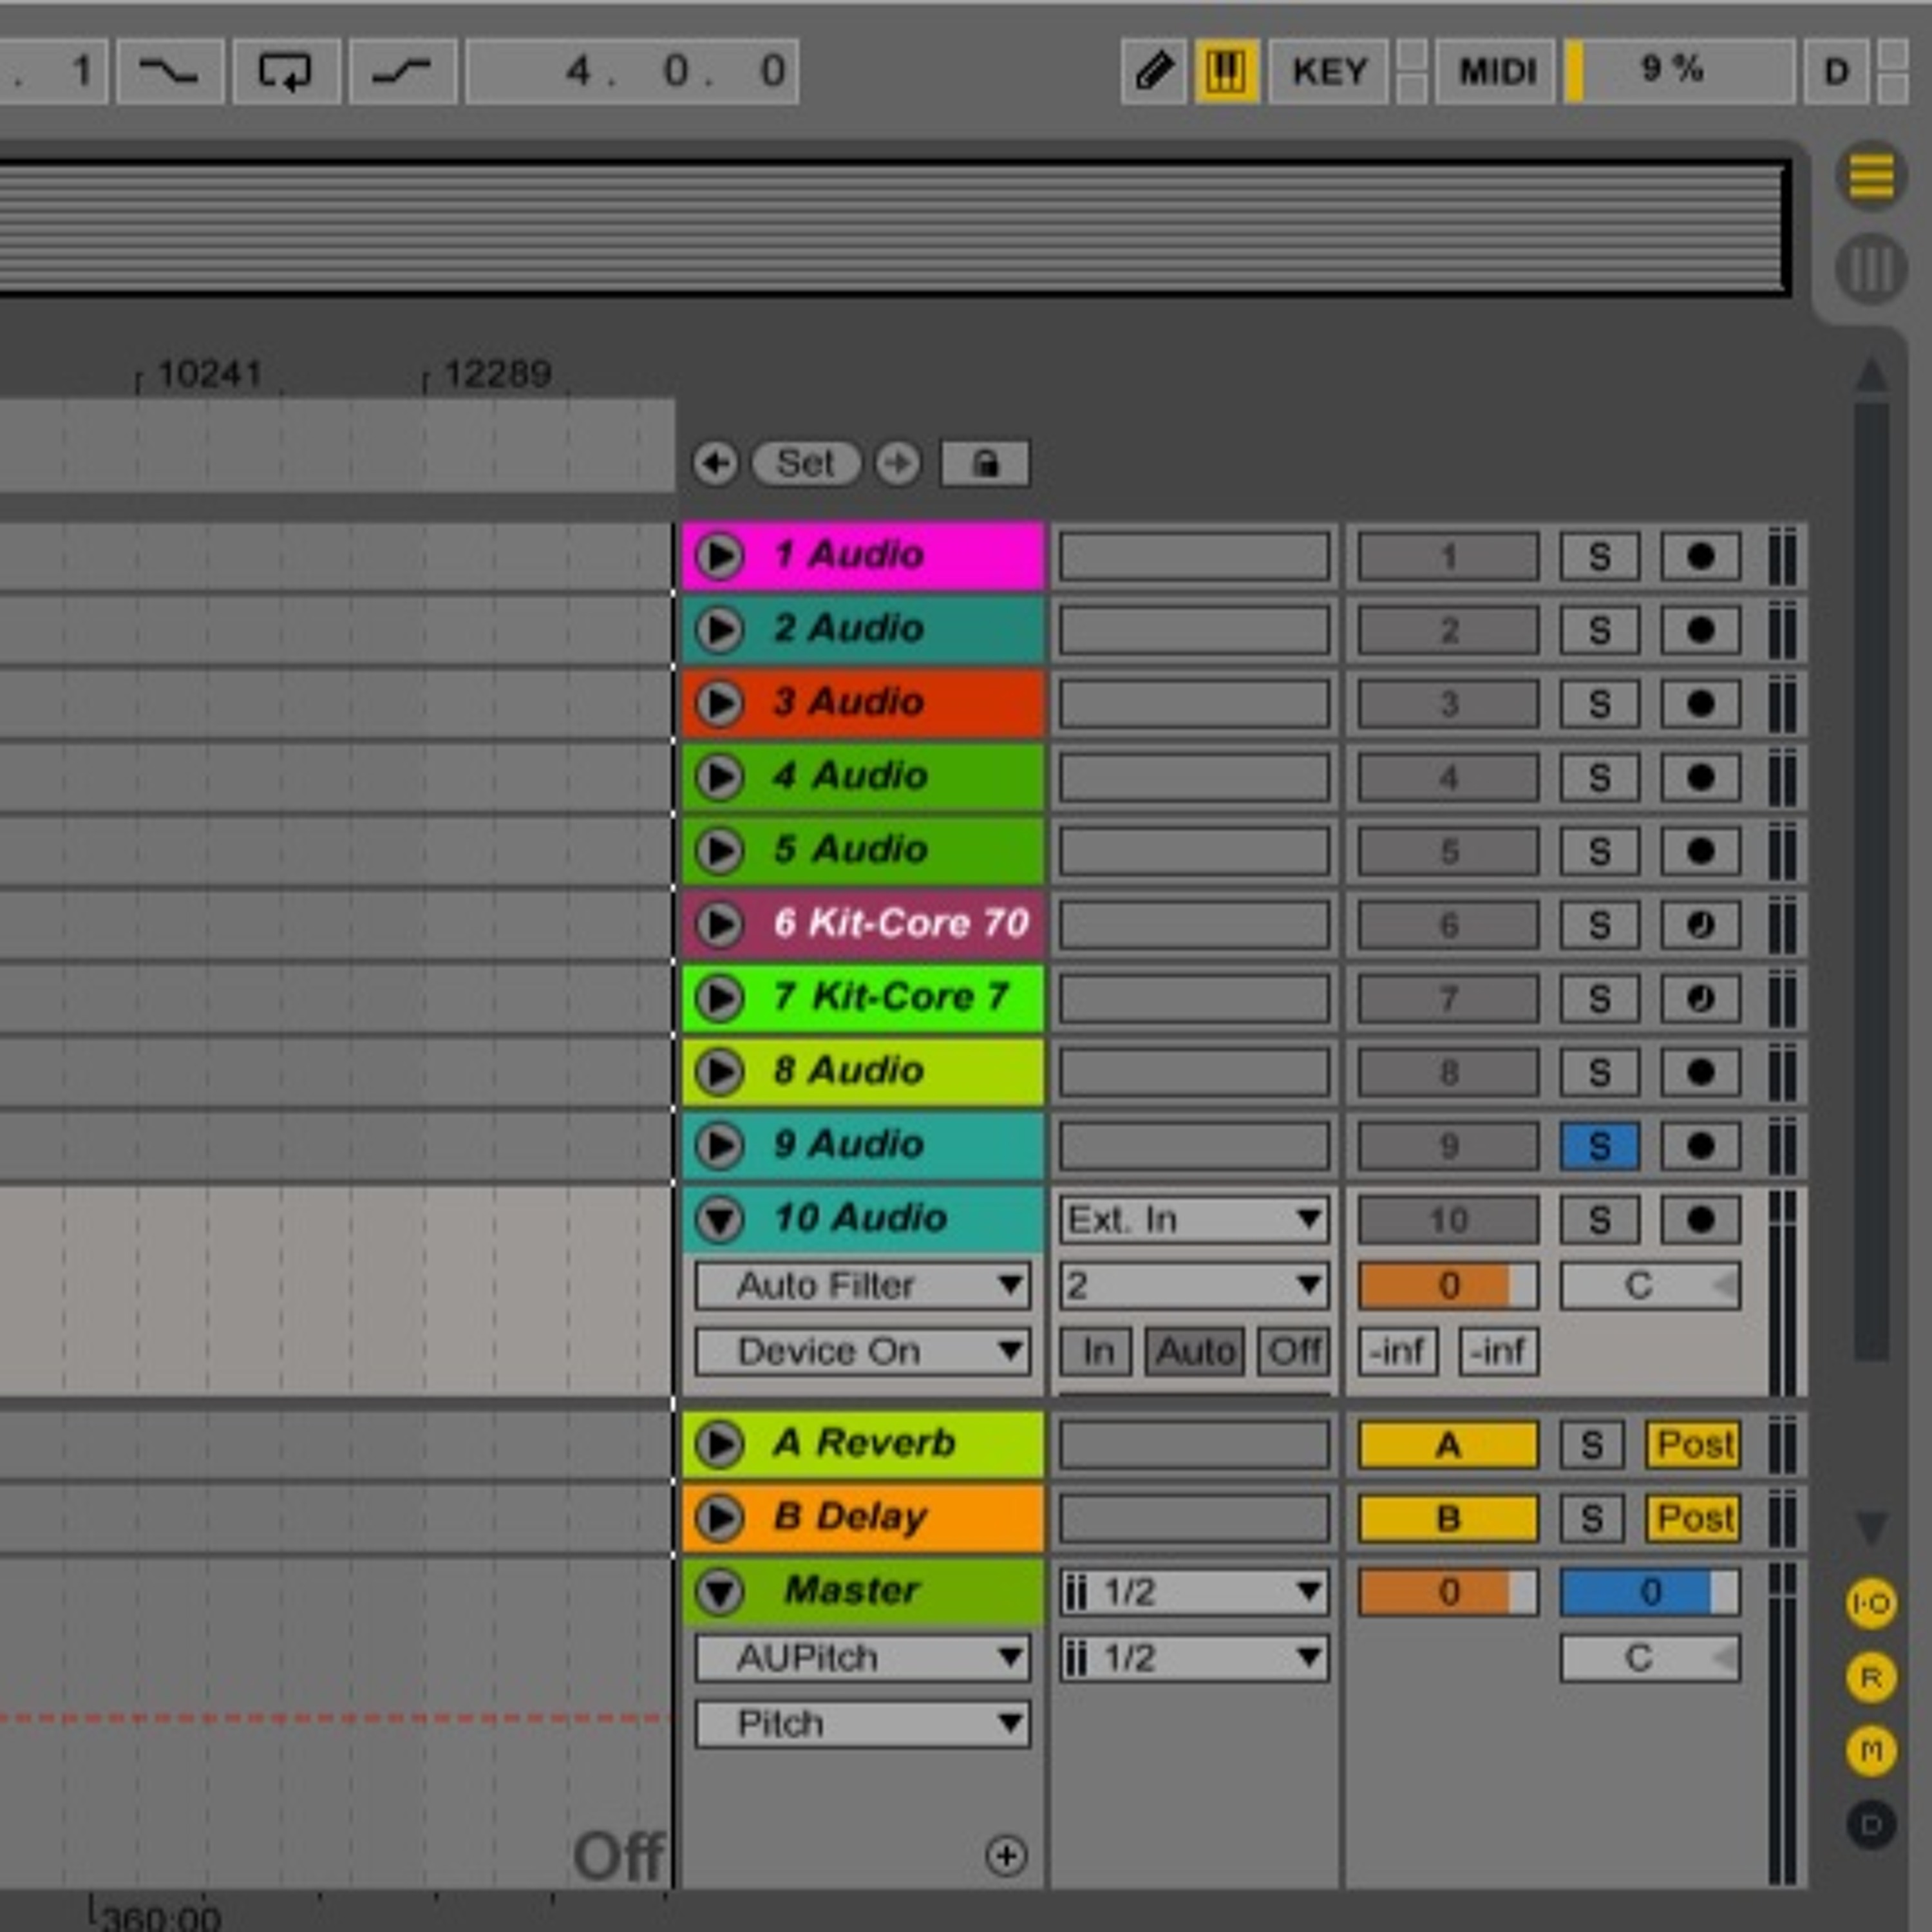Select Auto monitoring on 10 Audio
Screen dimensions: 1932x1932
tap(1194, 1352)
